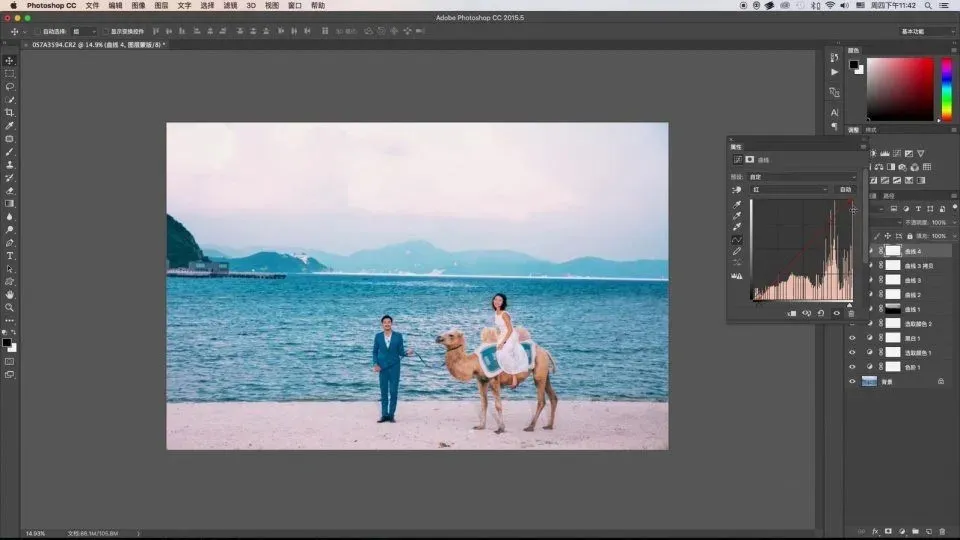The width and height of the screenshot is (960, 540).
Task: Open the 图层 menu in the menu bar
Action: pos(161,5)
